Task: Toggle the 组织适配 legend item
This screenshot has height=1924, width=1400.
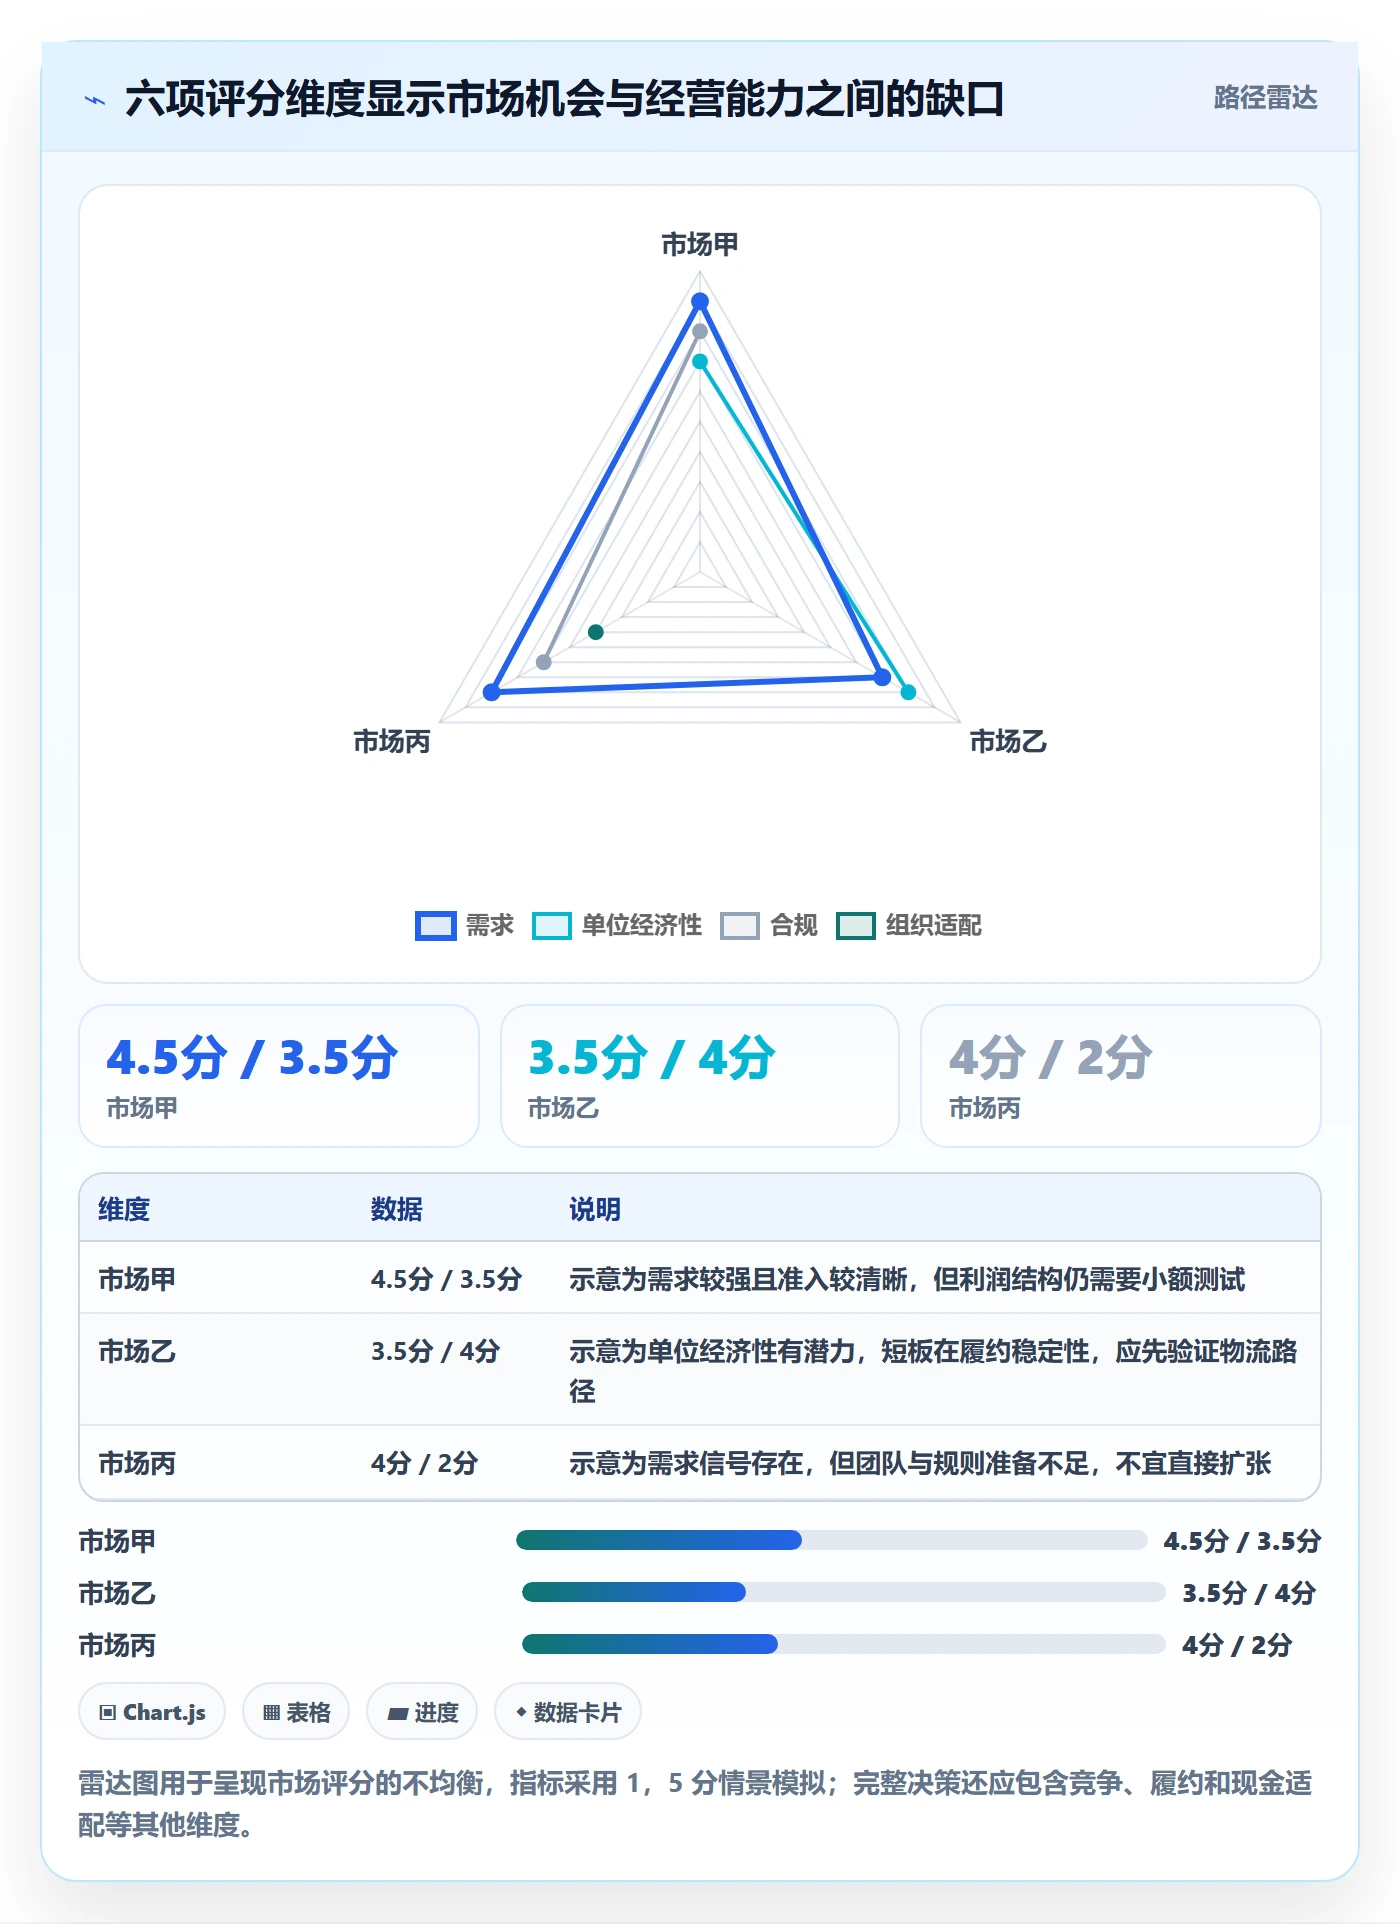Action: (909, 925)
